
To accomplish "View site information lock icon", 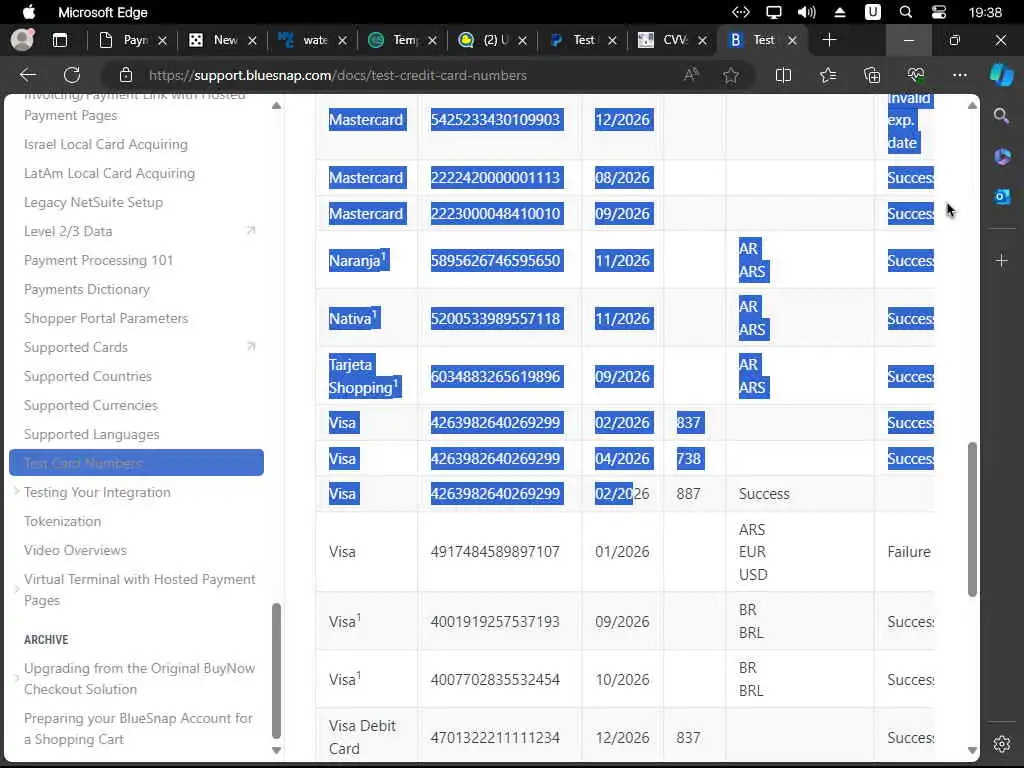I will [125, 75].
